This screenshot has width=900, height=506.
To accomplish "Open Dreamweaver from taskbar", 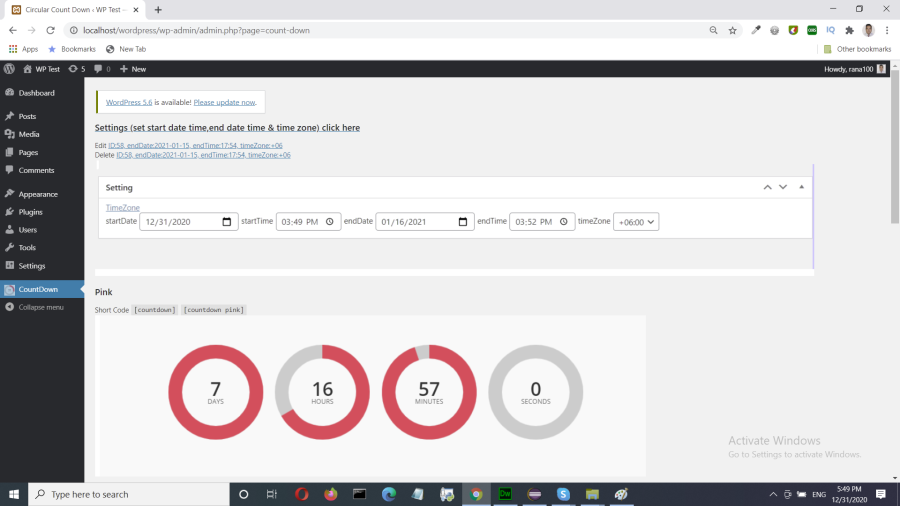I will [505, 494].
